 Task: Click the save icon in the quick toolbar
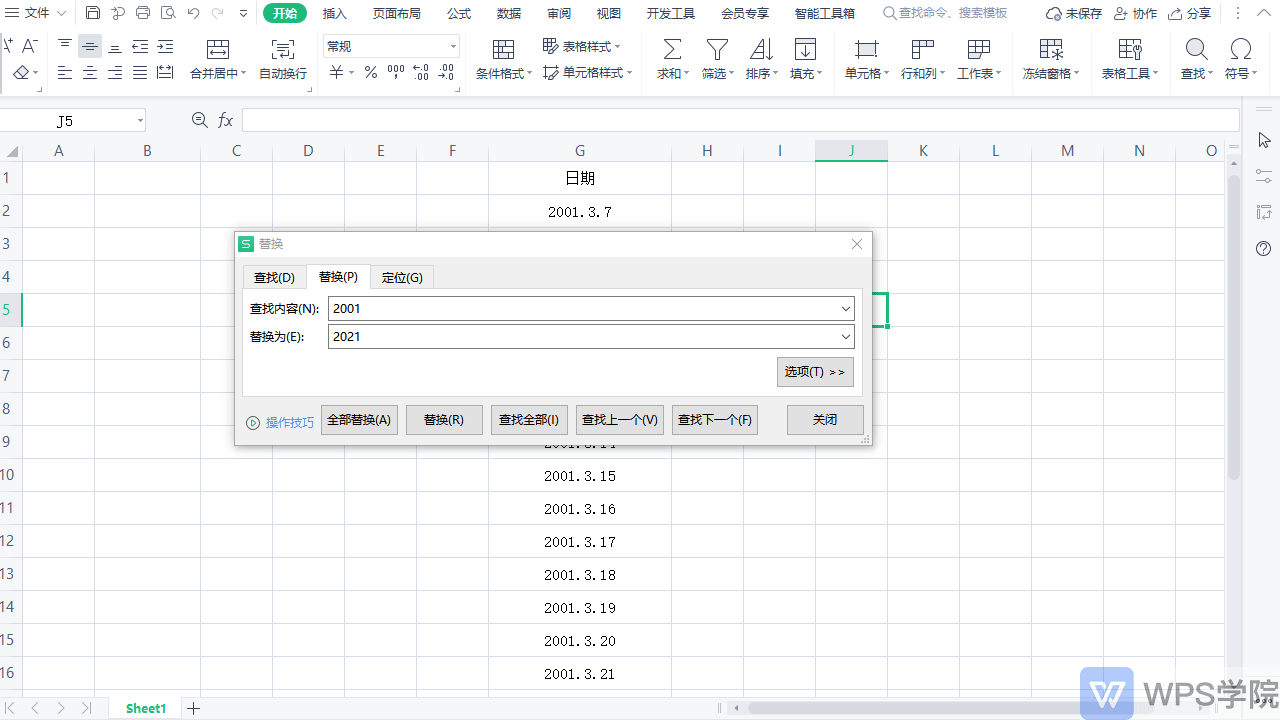coord(93,13)
